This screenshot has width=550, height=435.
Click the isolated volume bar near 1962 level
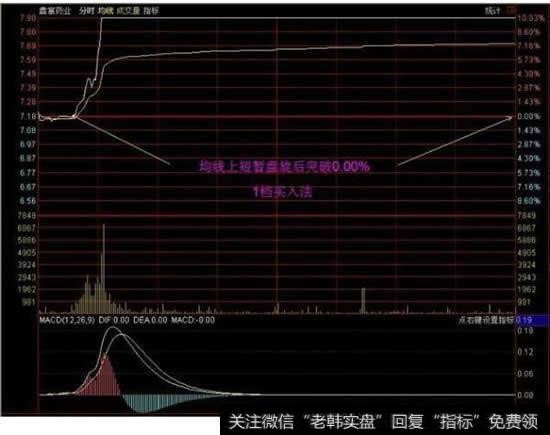tap(363, 300)
